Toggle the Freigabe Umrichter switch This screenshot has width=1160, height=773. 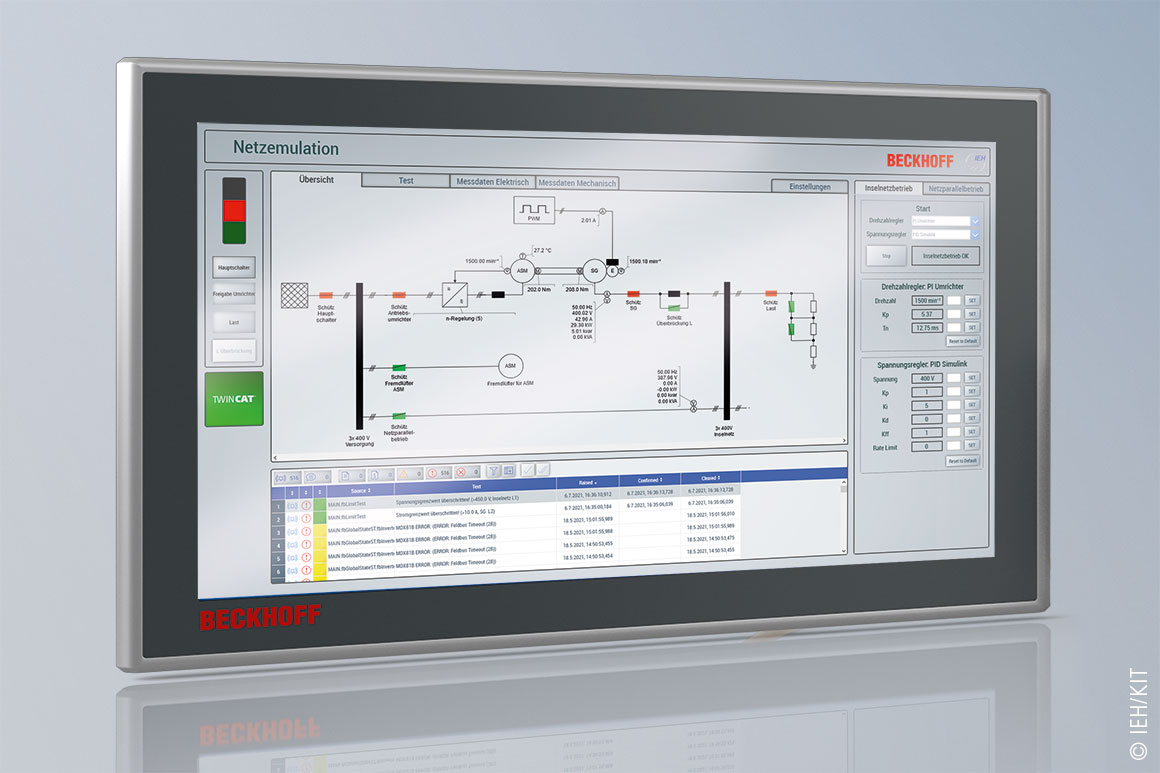click(x=233, y=294)
